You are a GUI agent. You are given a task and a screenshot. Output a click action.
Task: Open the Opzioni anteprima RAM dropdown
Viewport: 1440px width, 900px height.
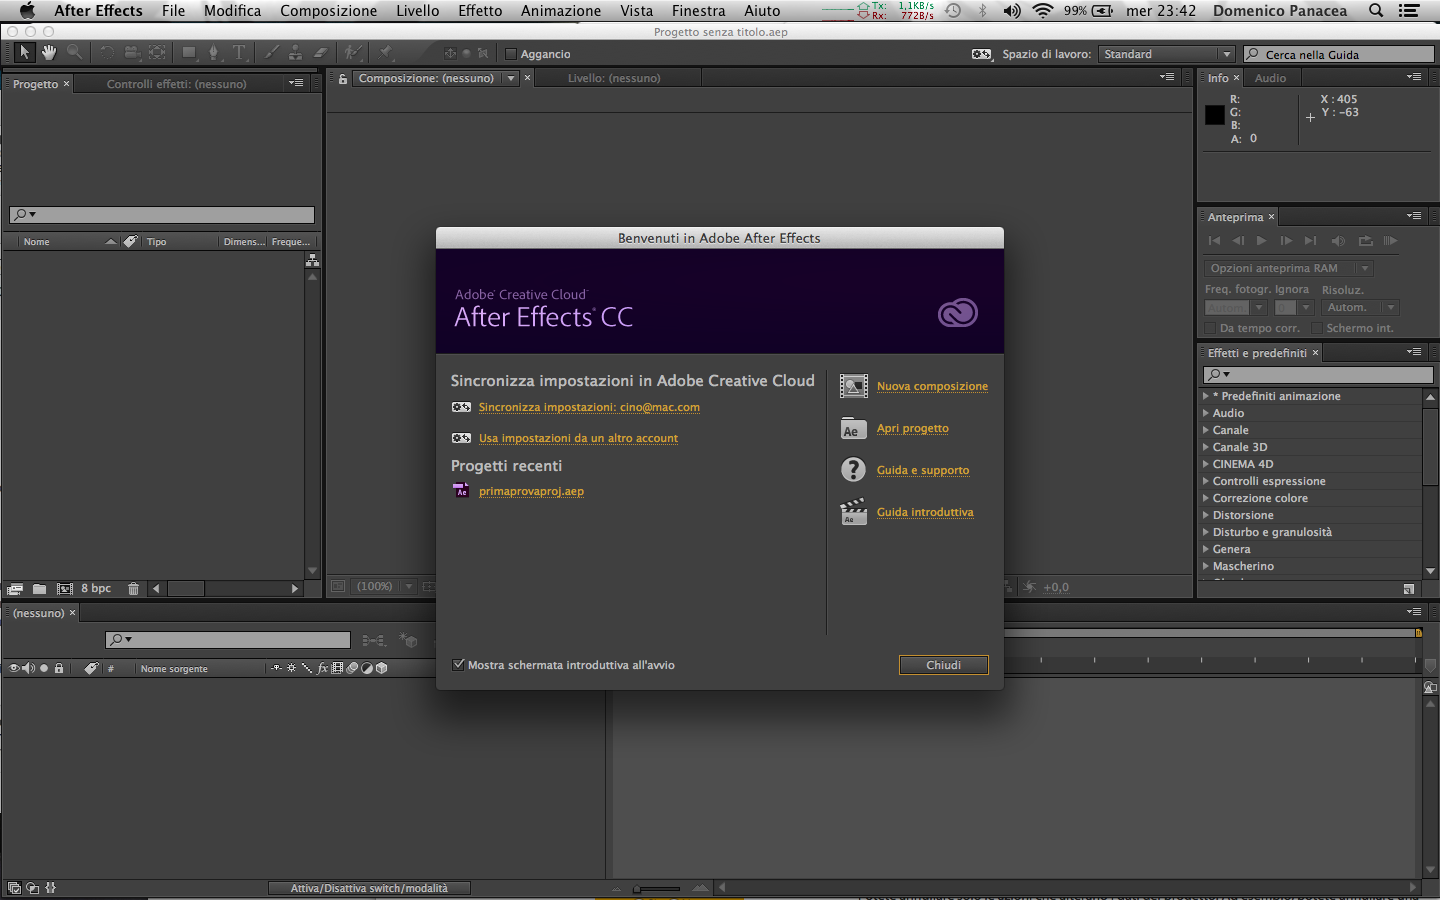[x=1288, y=268]
